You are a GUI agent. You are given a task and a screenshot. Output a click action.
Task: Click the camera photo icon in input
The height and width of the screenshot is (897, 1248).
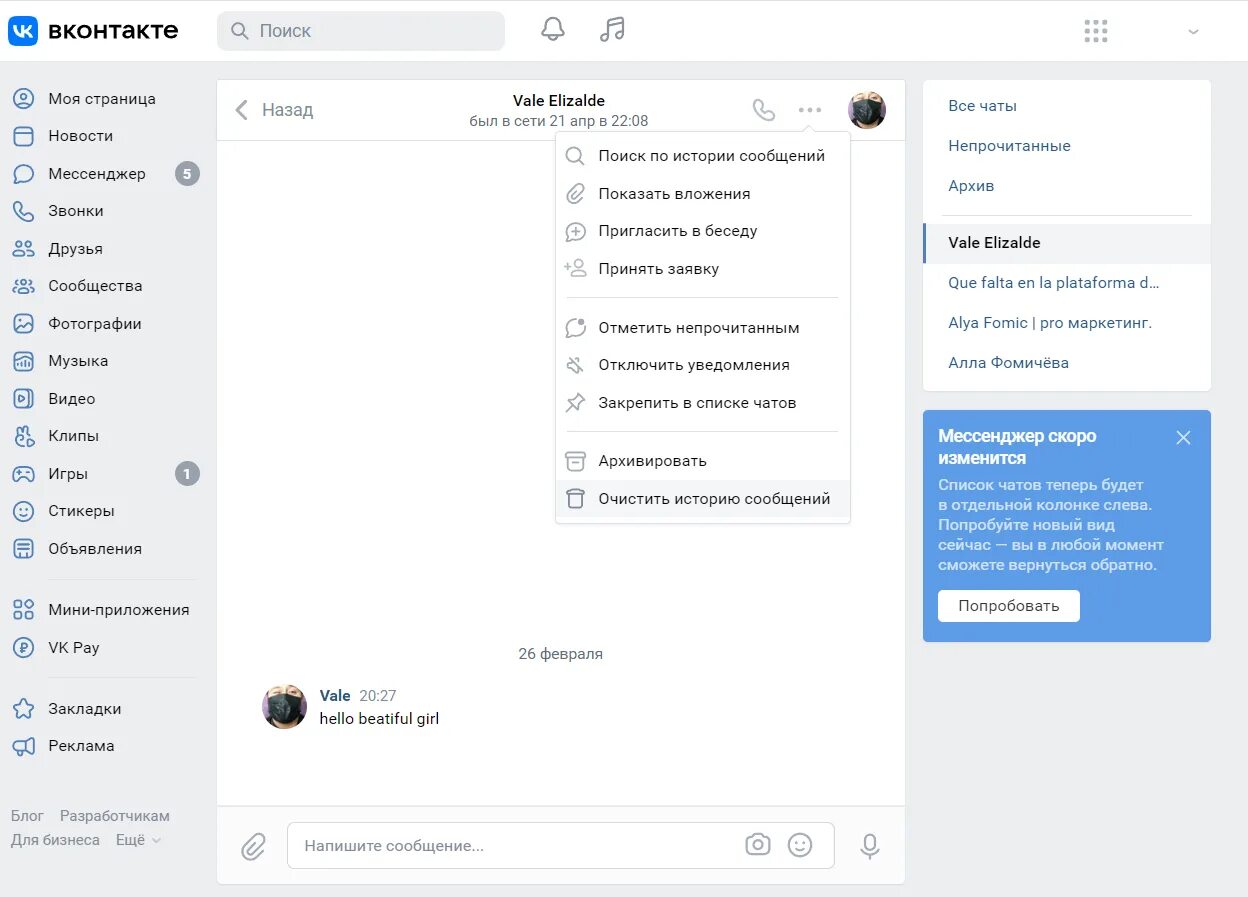[x=758, y=845]
